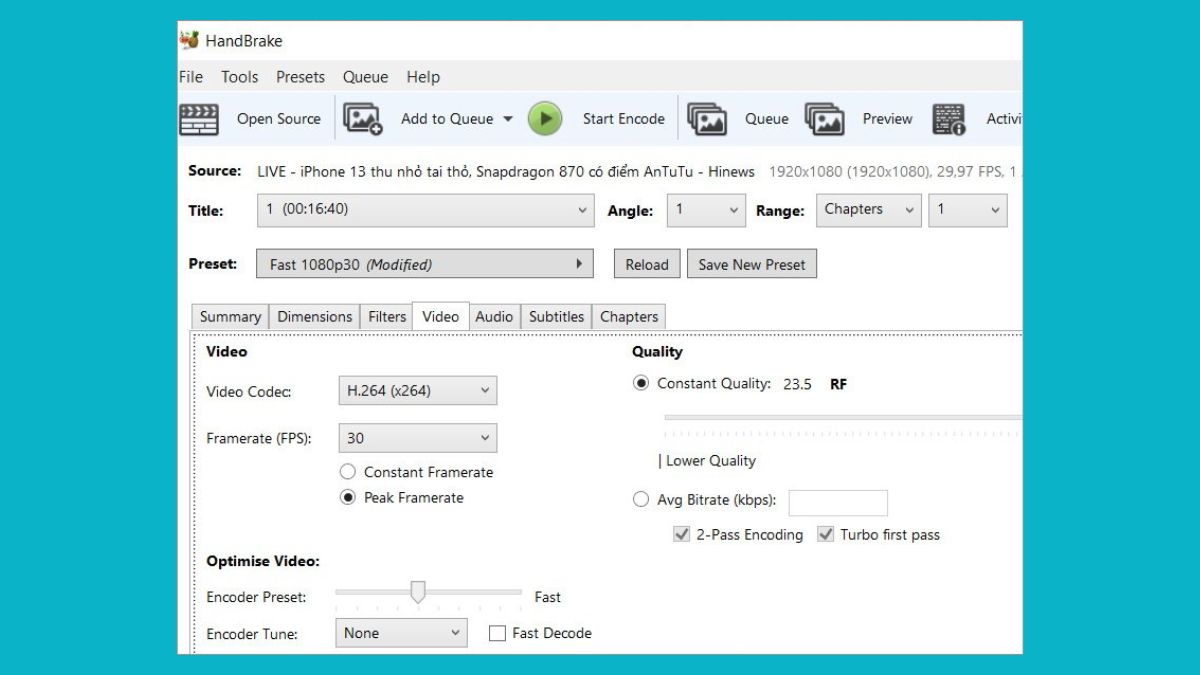
Task: Click the Activity log document icon
Action: pyautogui.click(x=949, y=119)
